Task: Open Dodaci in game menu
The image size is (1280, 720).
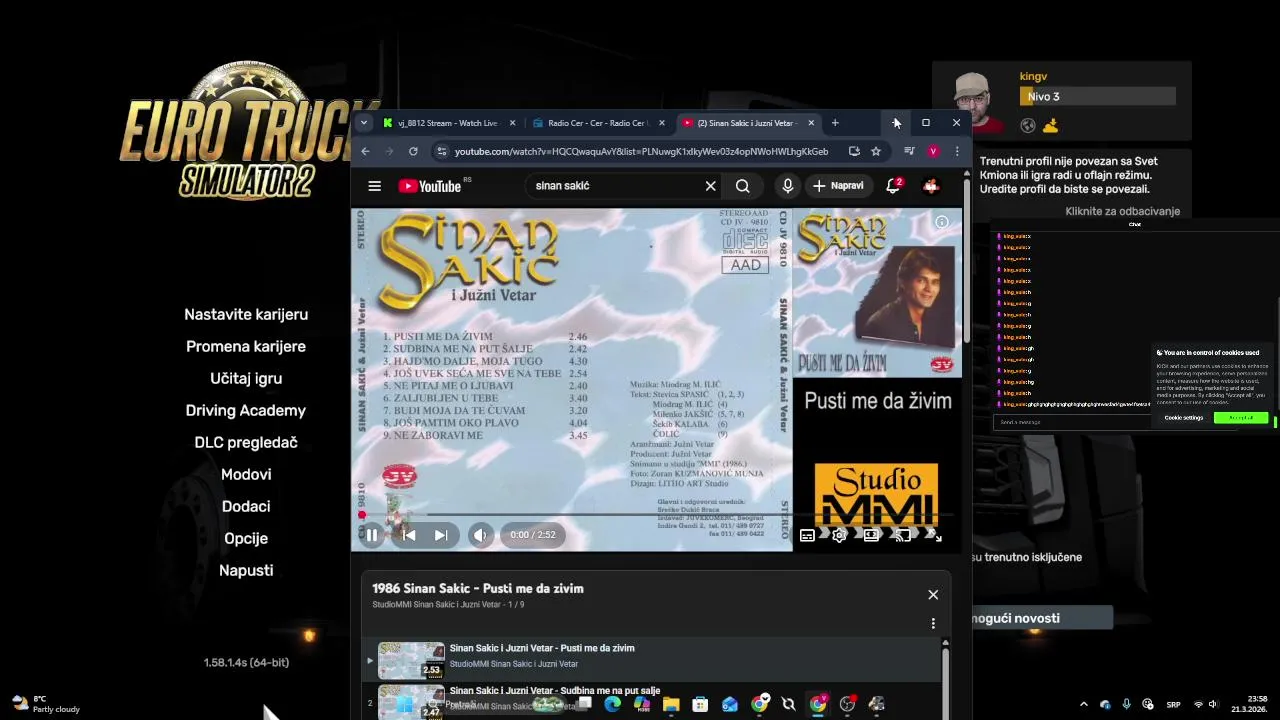Action: (246, 506)
